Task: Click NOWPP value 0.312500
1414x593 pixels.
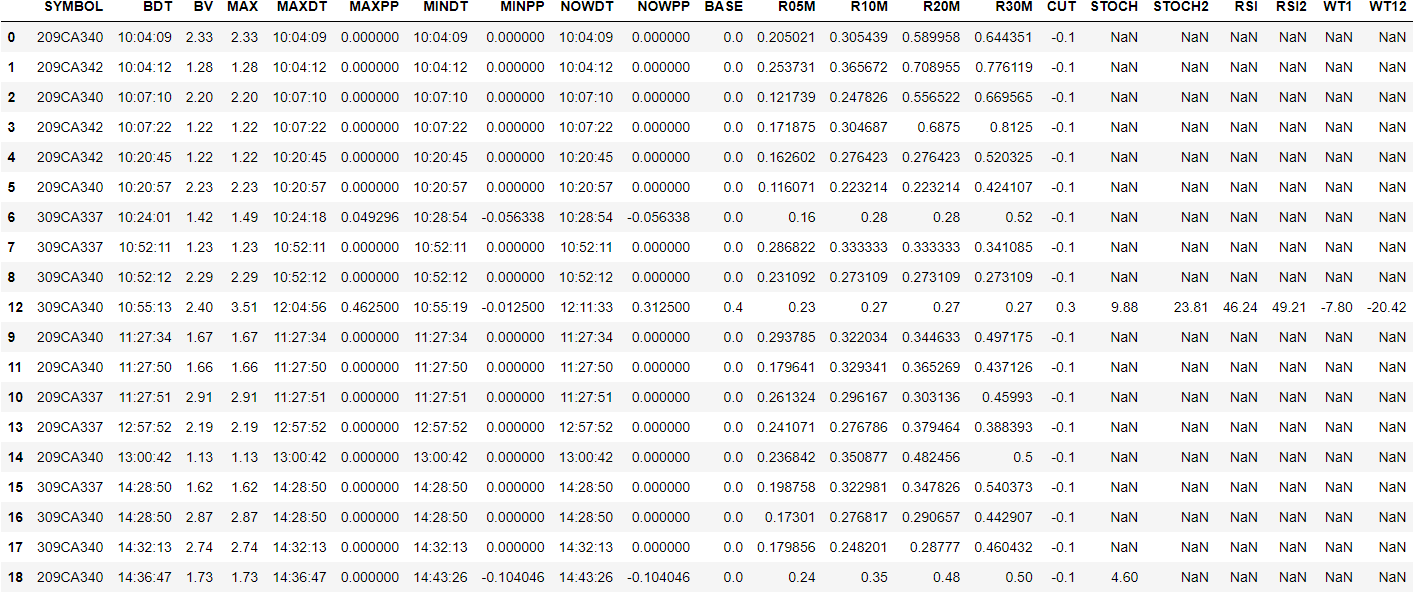Action: pos(662,308)
